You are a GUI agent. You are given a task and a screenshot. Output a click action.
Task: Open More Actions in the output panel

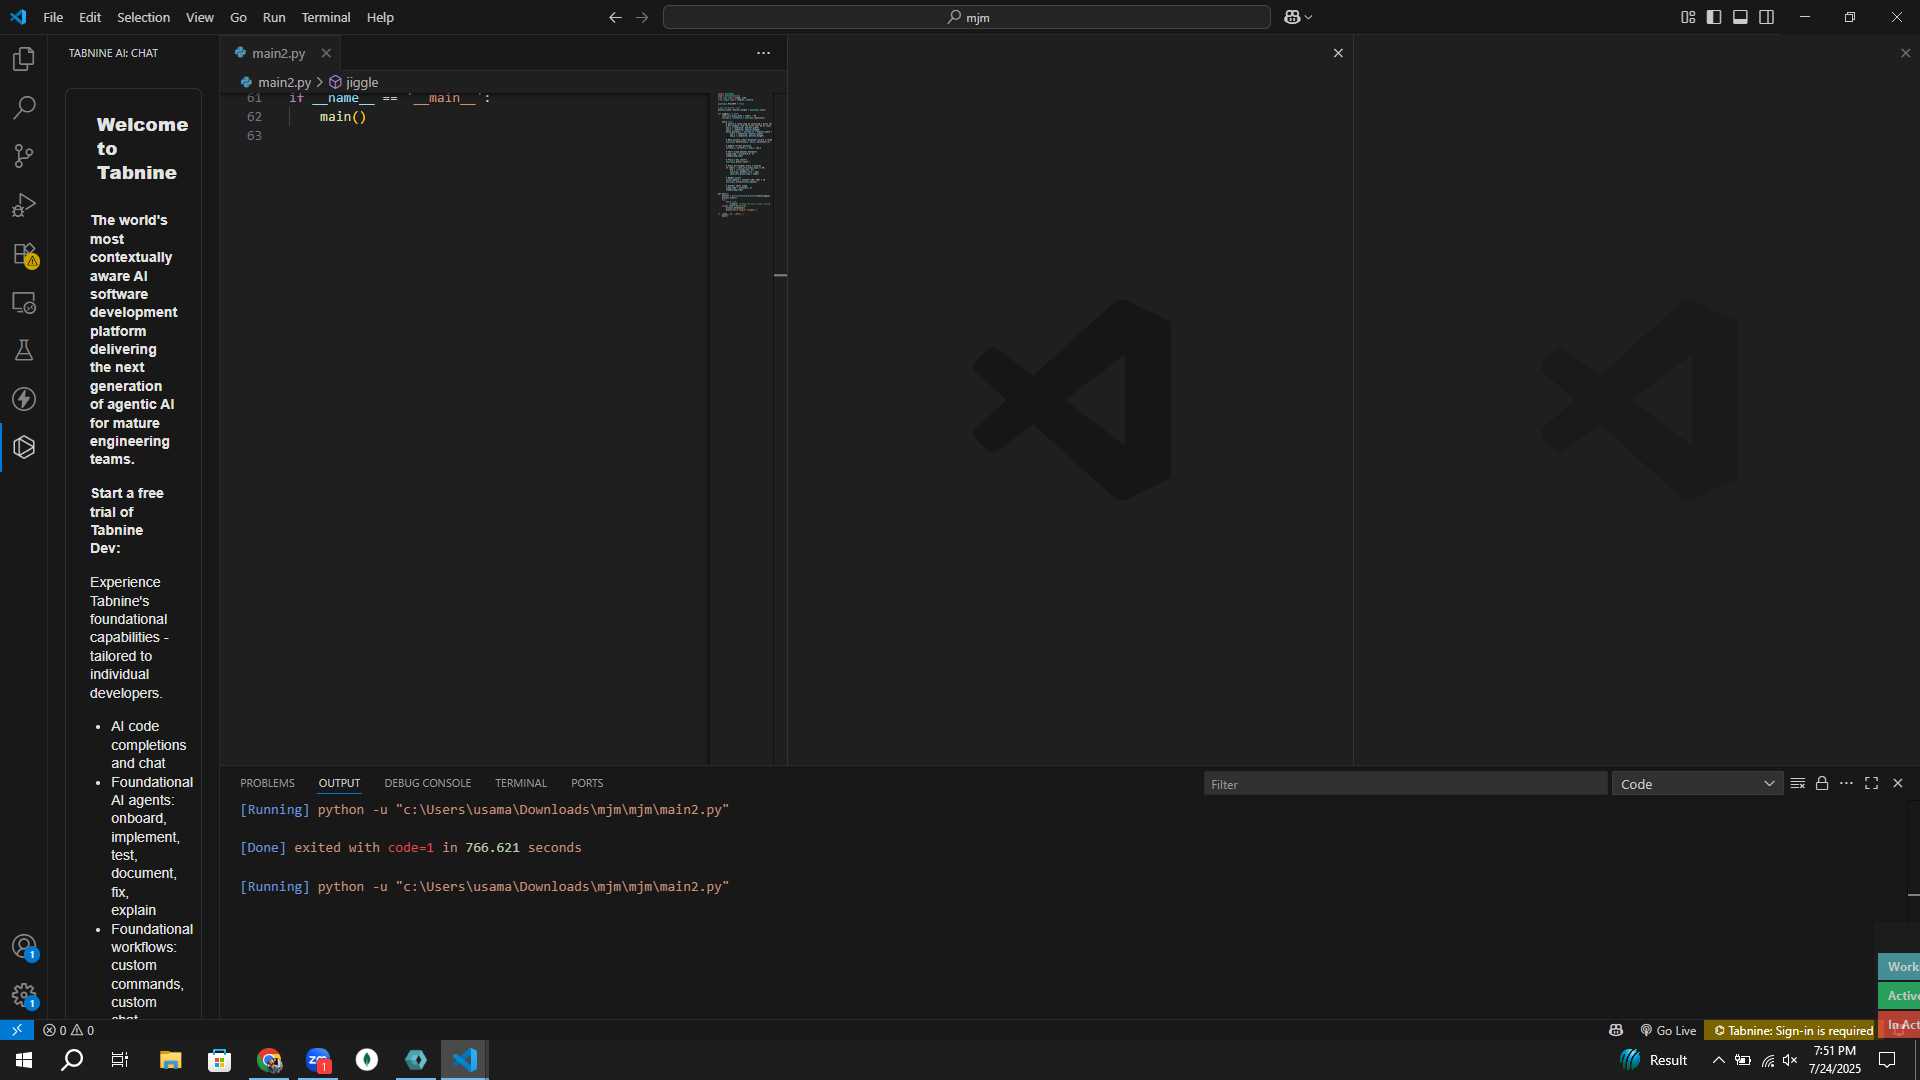tap(1846, 784)
